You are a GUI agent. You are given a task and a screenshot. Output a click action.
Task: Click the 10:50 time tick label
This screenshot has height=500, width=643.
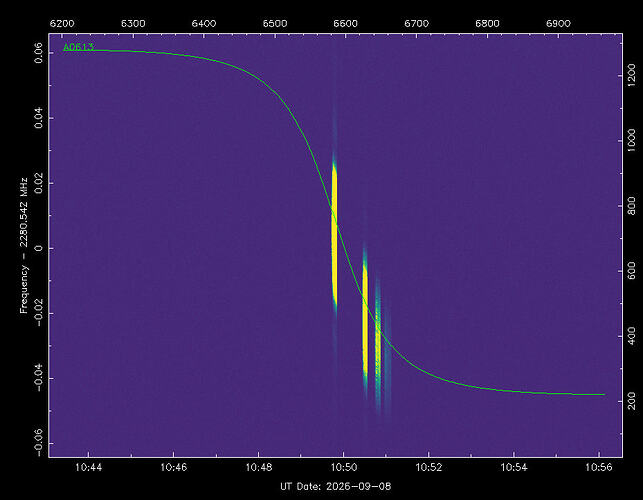[344, 467]
